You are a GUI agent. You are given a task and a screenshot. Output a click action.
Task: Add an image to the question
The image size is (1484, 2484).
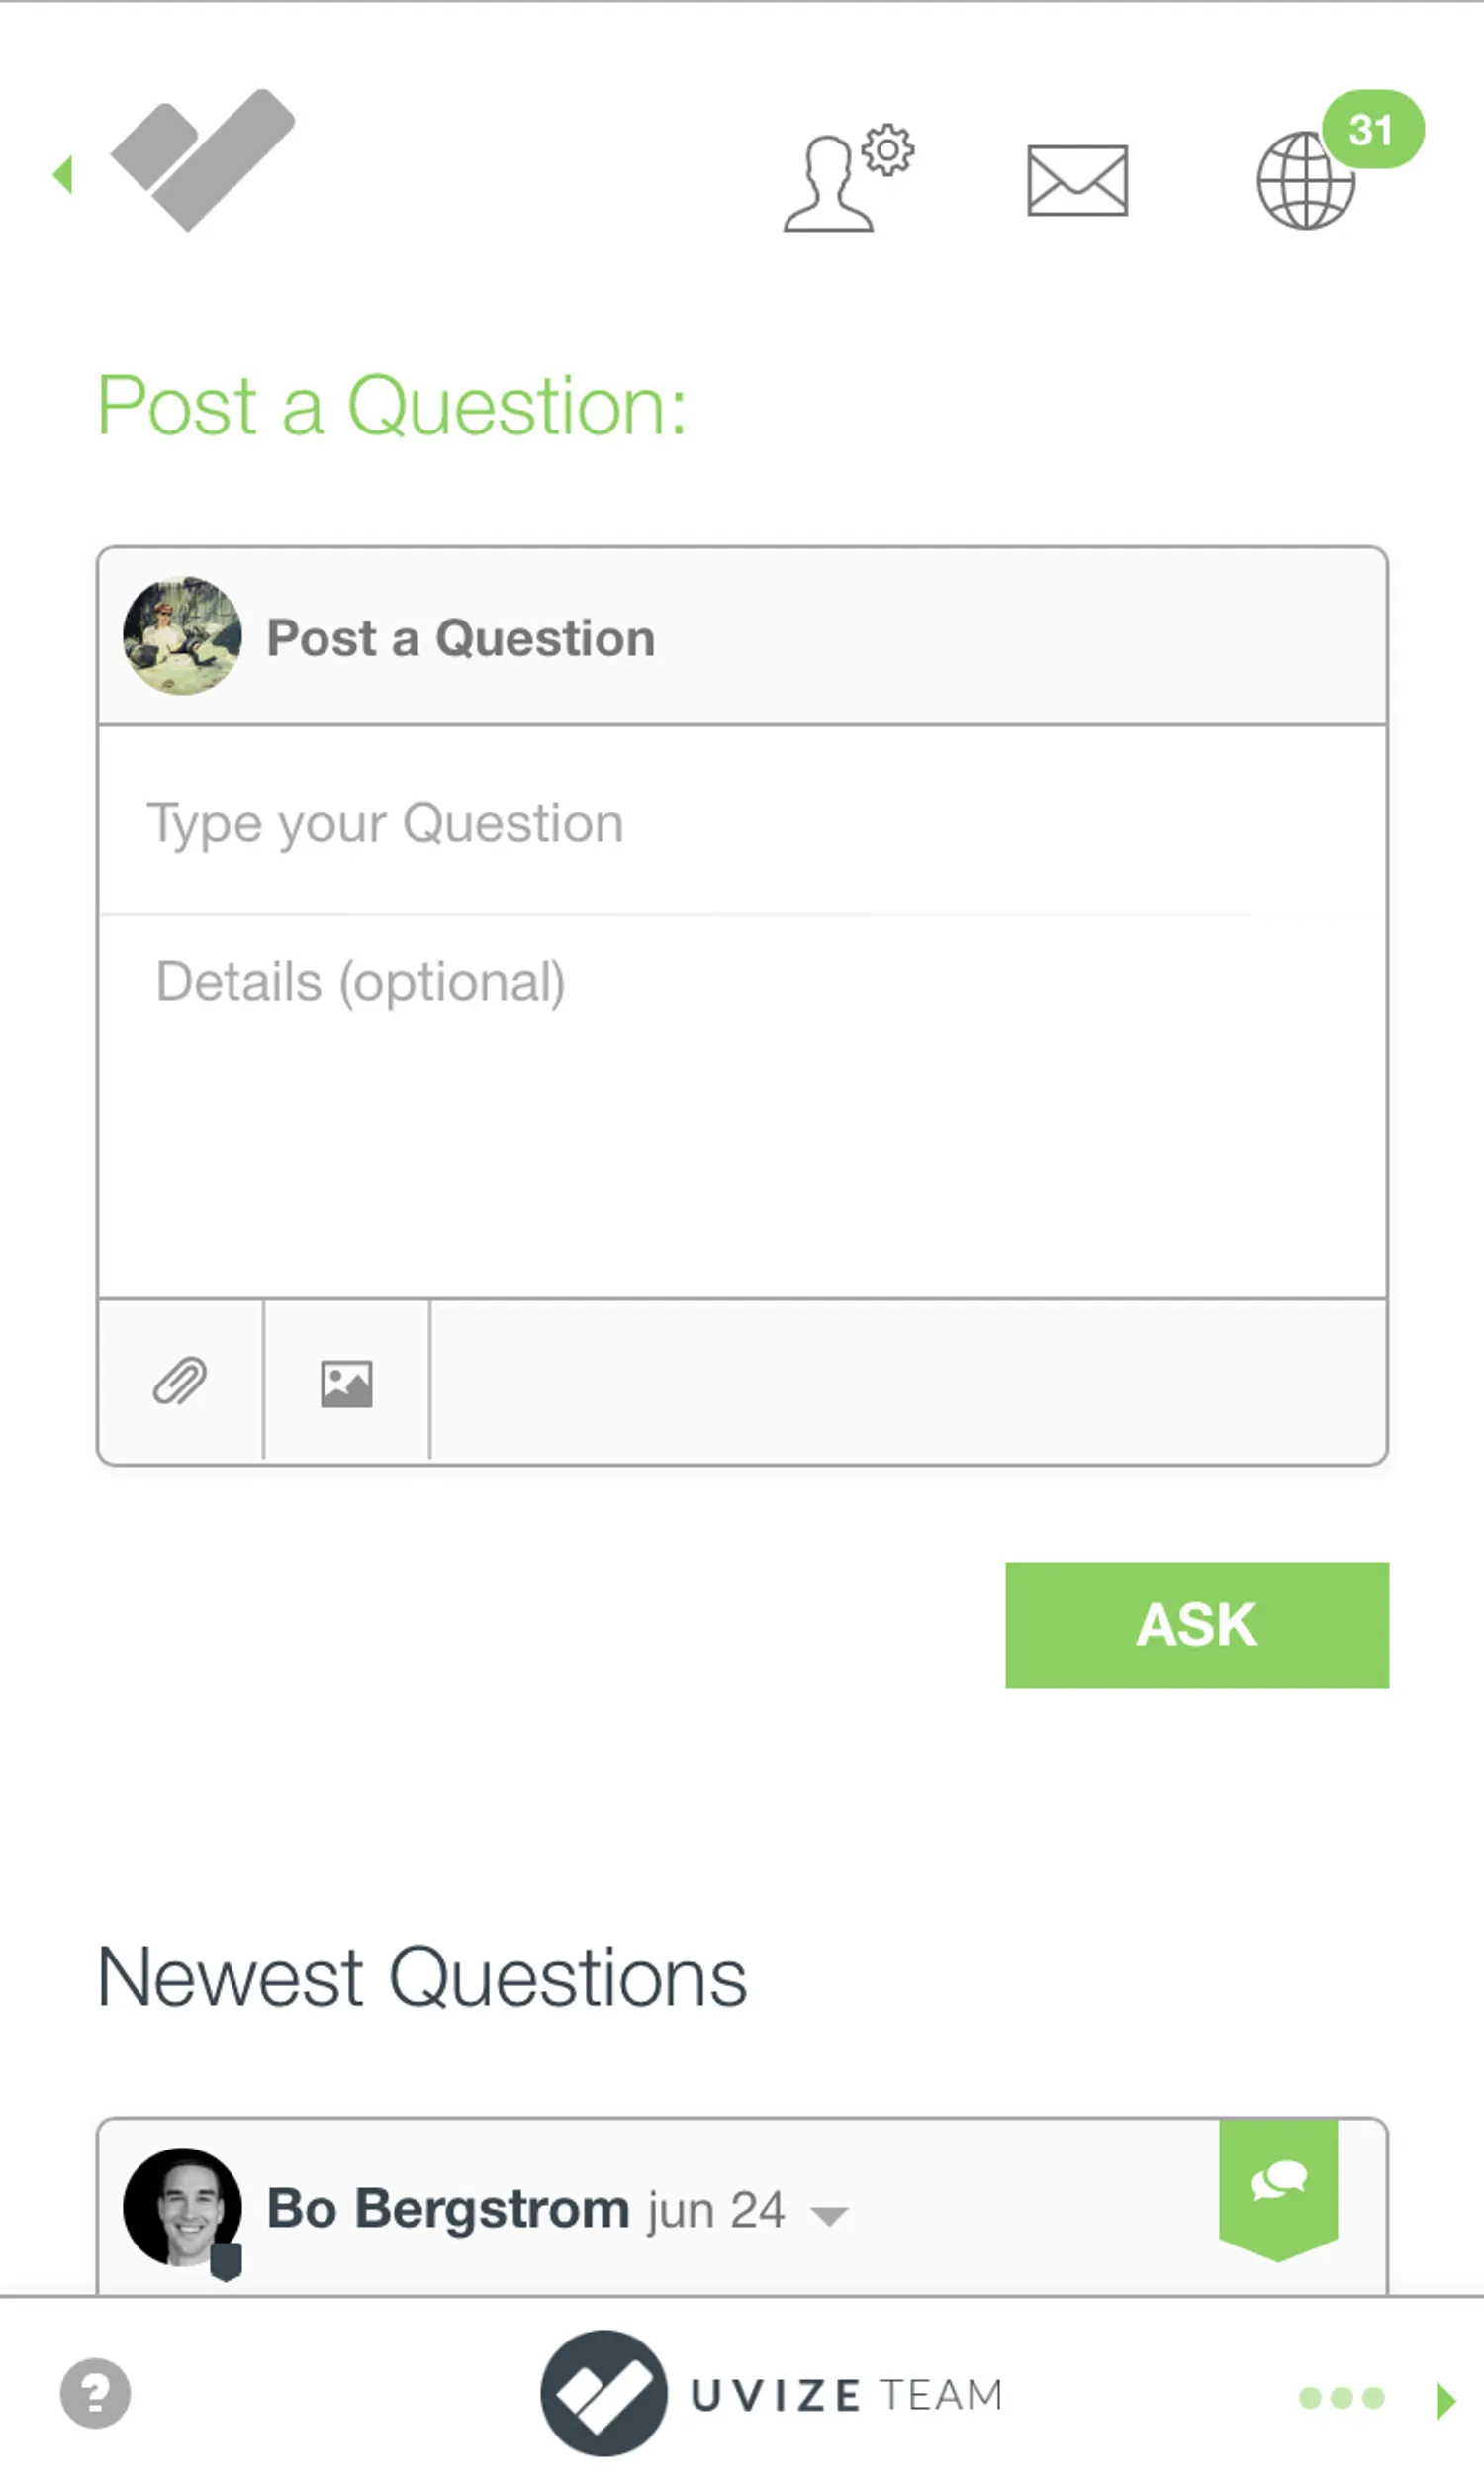[346, 1383]
